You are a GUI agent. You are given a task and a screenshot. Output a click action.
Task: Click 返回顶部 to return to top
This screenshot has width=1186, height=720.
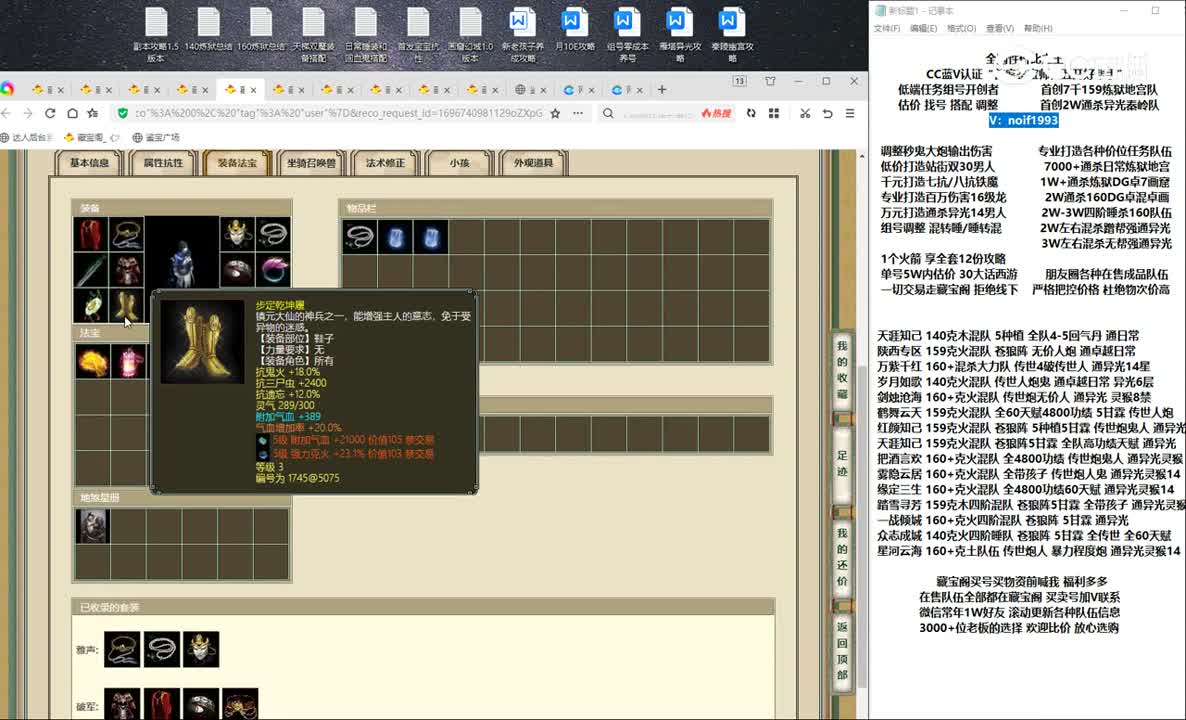point(842,651)
